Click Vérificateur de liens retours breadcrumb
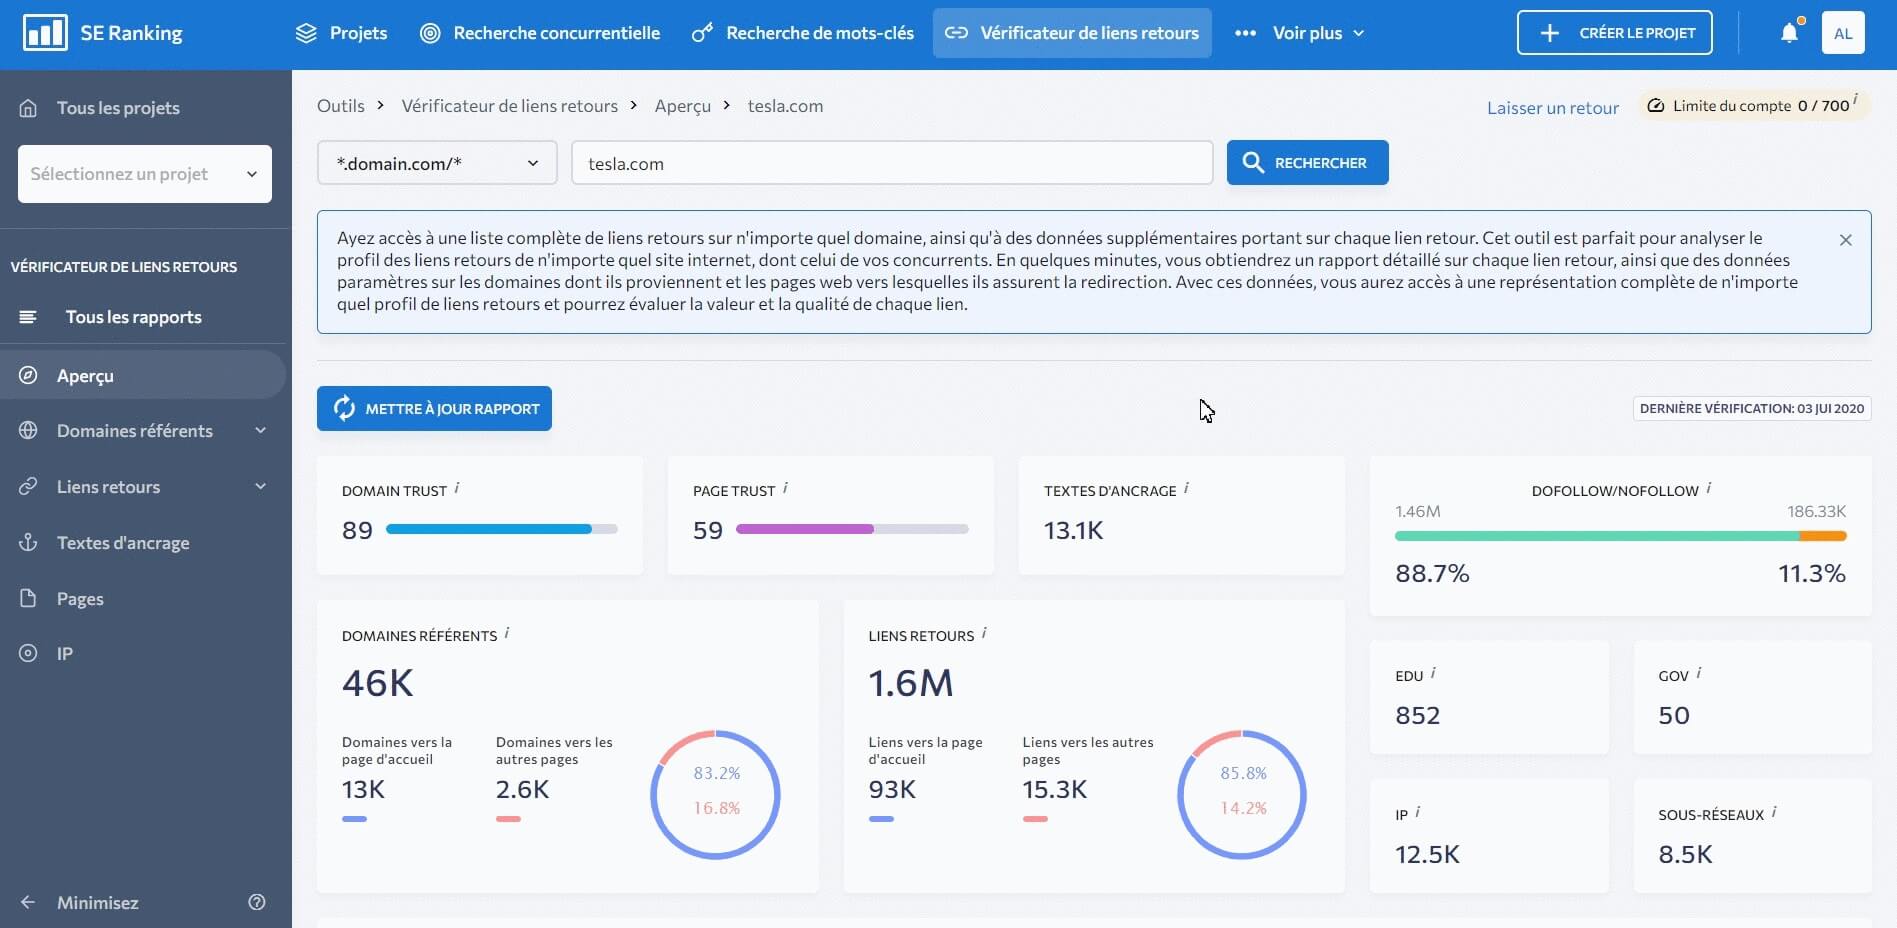Screen dimensions: 1897x928 510,105
